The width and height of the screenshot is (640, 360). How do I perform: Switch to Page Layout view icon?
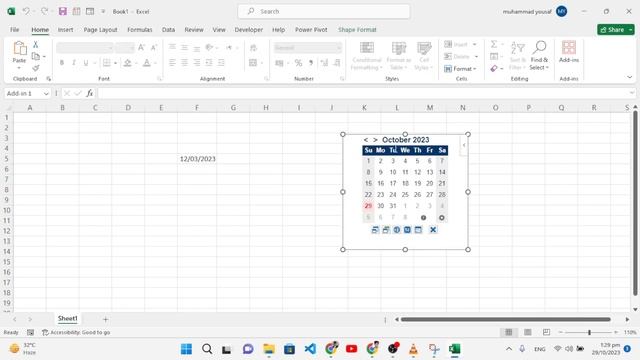(528, 332)
